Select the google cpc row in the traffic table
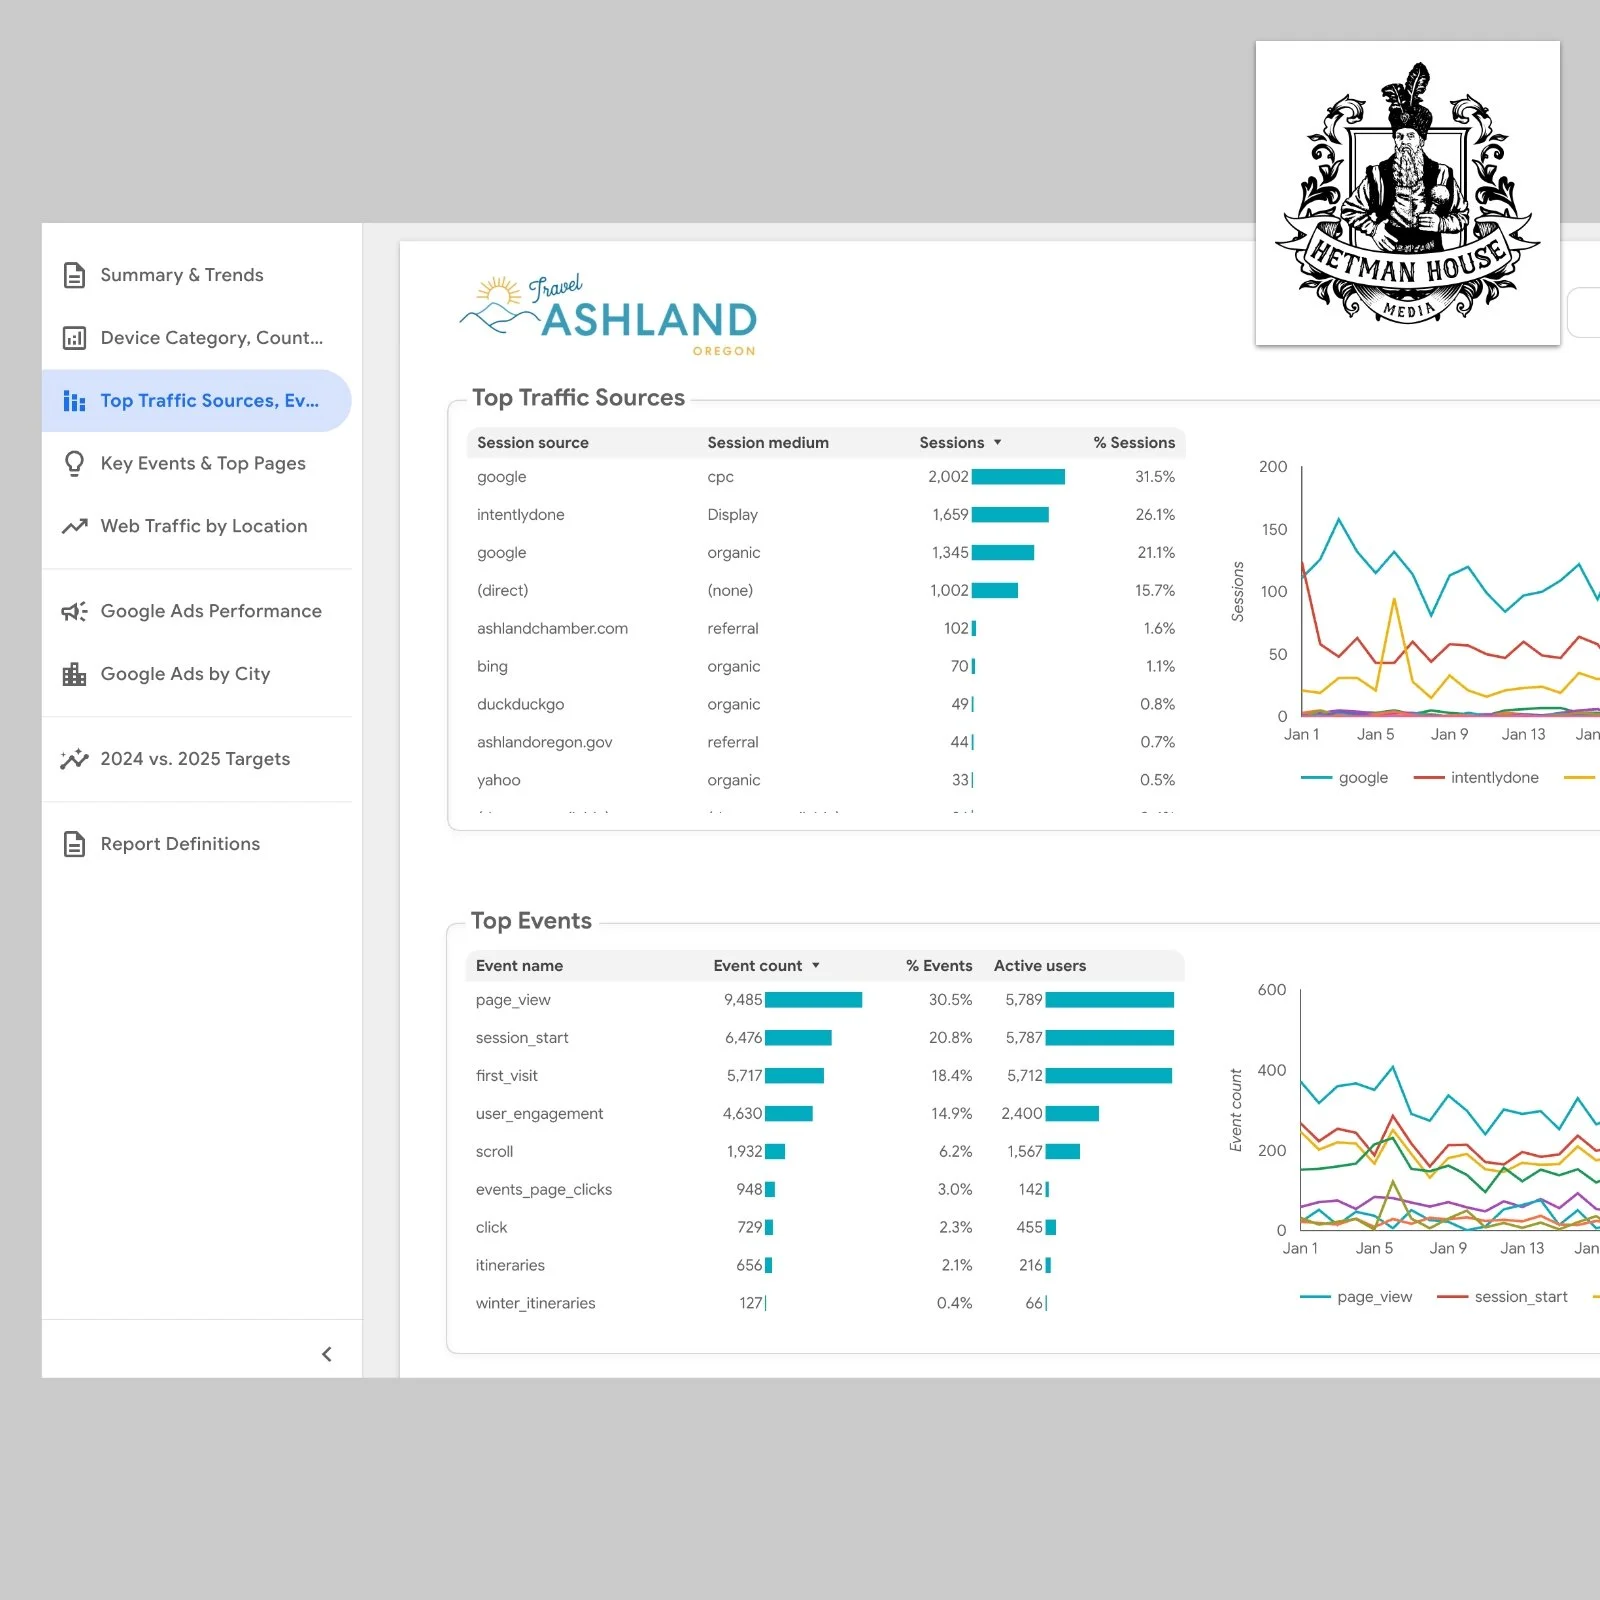Screen dimensions: 1600x1600 point(700,477)
